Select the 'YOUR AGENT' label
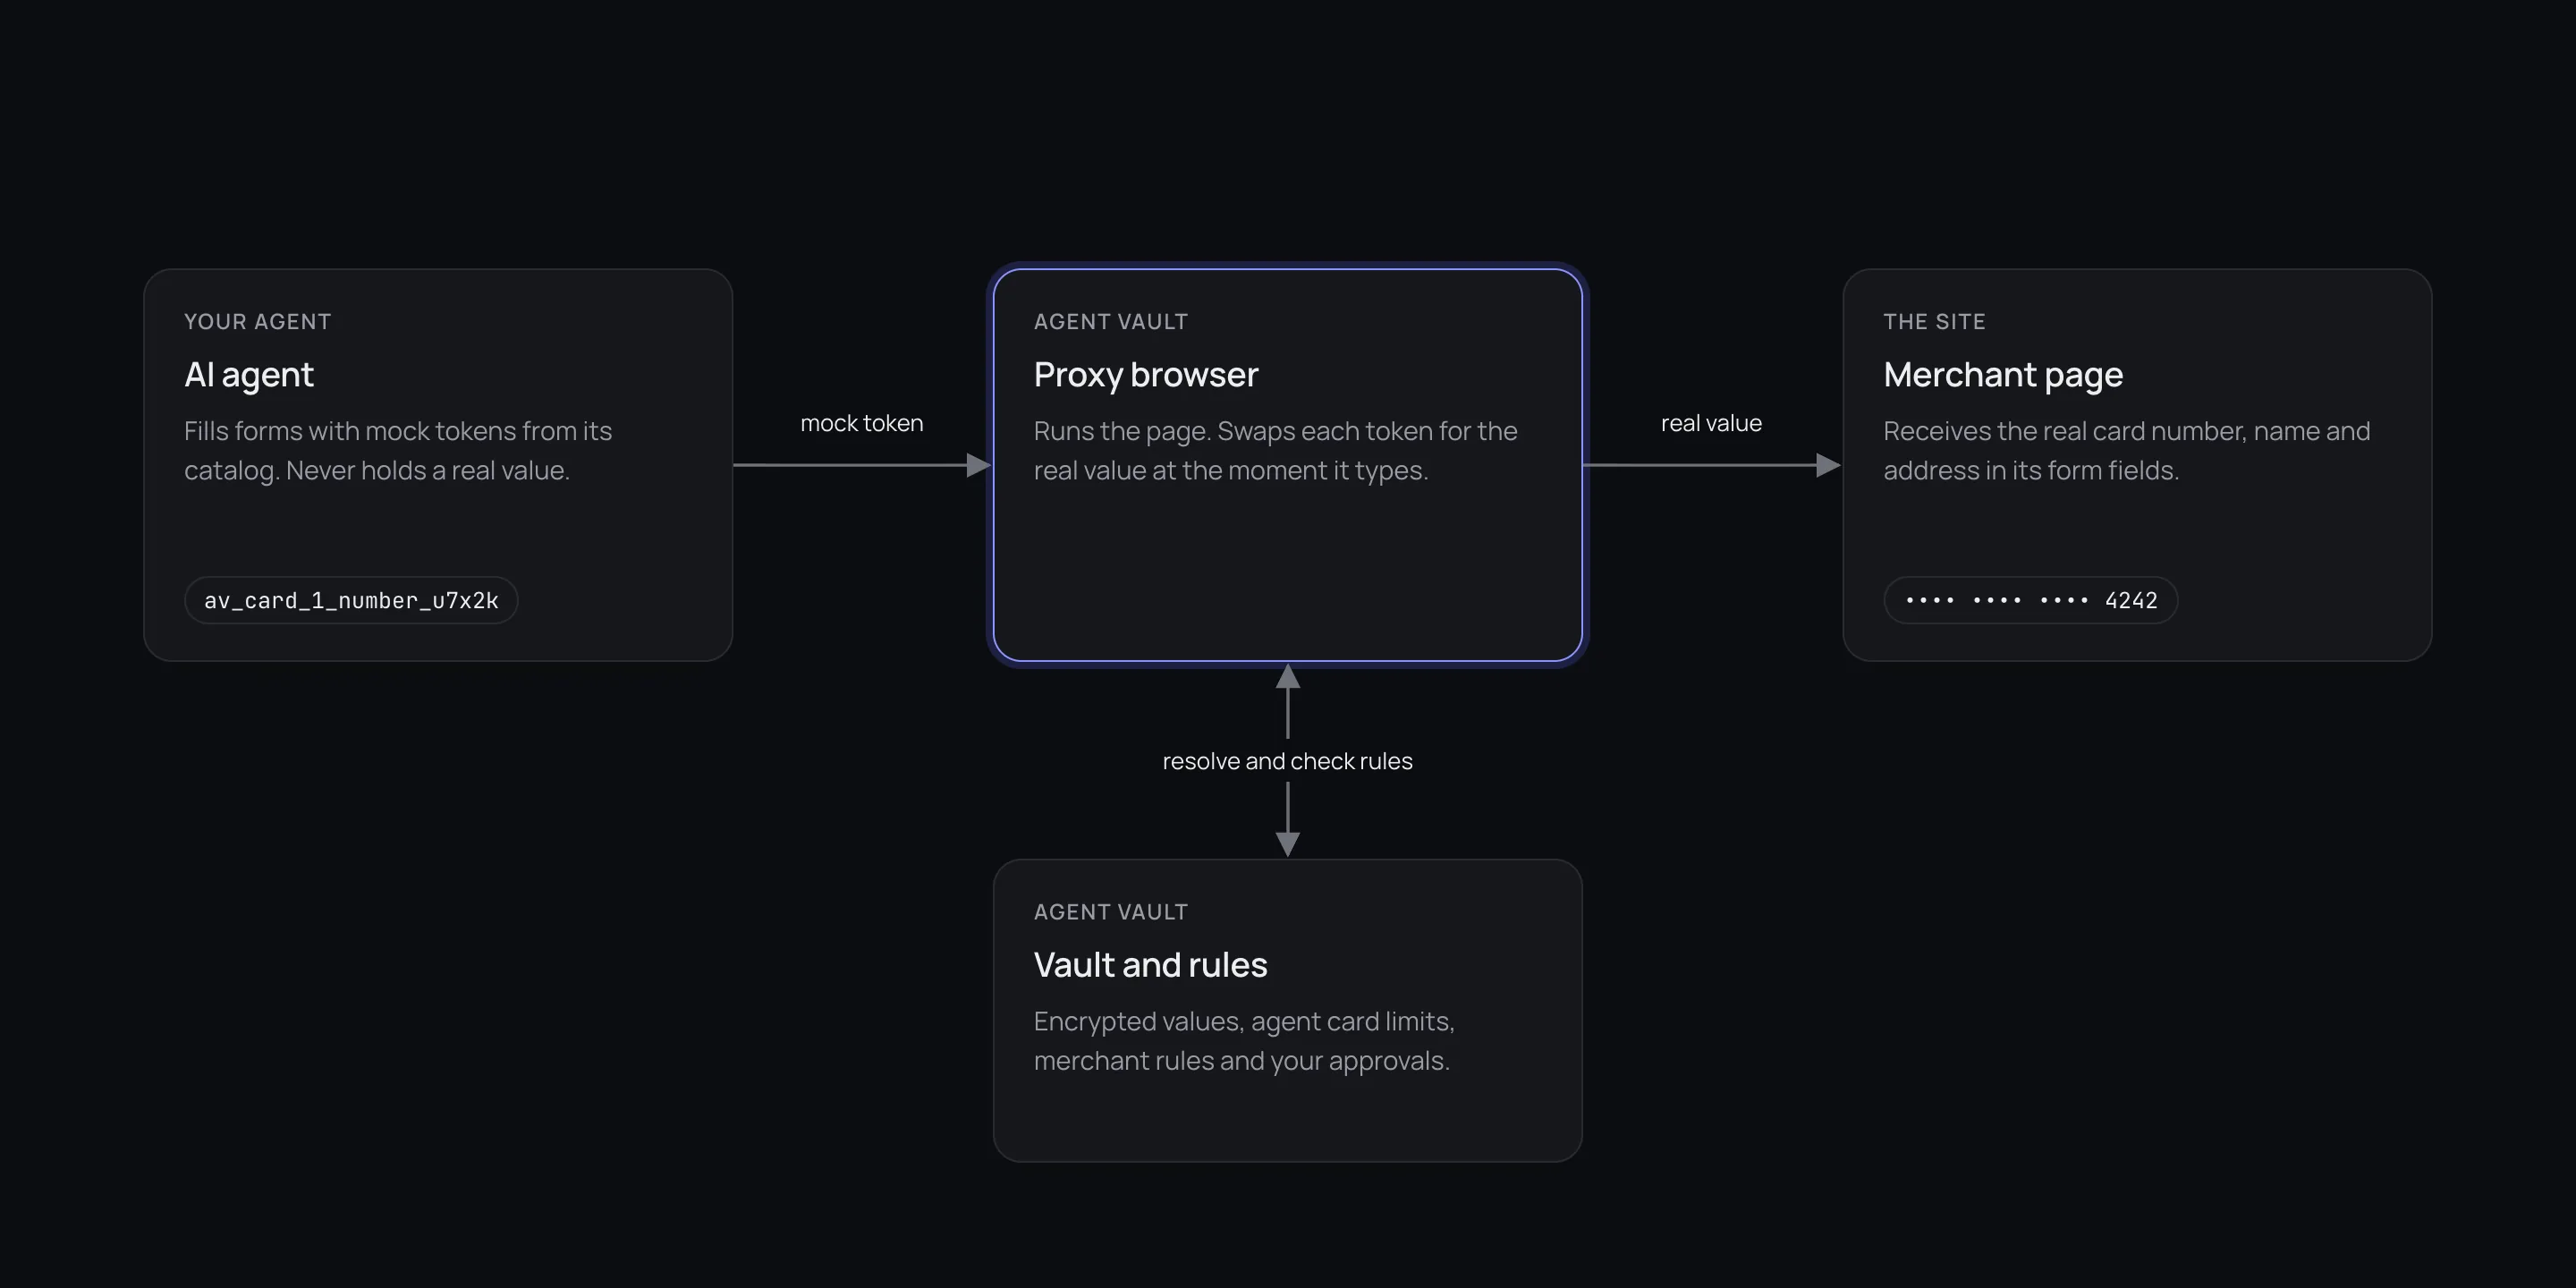 click(x=257, y=322)
